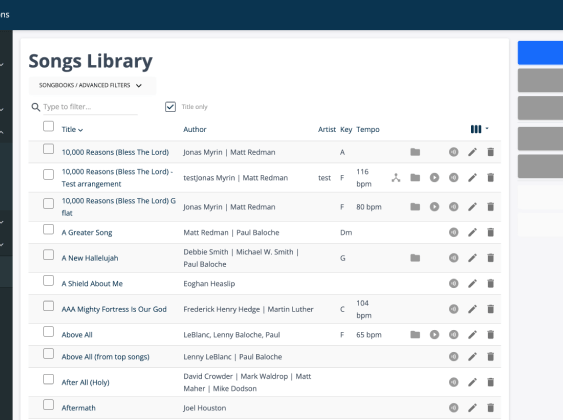563x420 pixels.
Task: Edit After All (Holy) with pencil icon
Action: [473, 382]
